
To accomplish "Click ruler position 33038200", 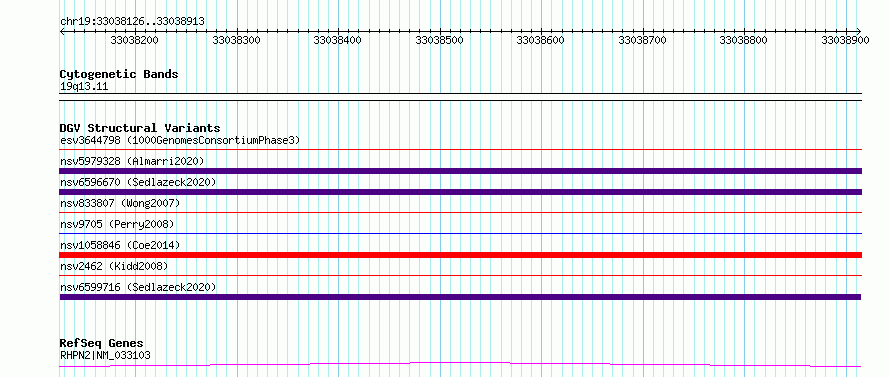I will tap(135, 40).
